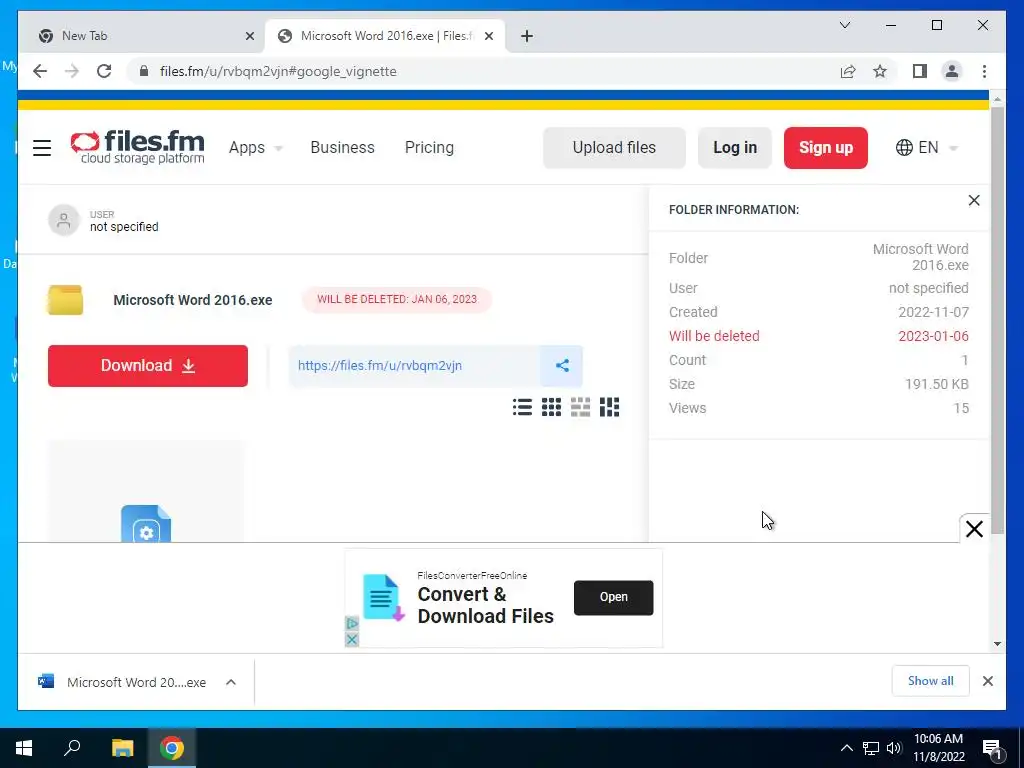
Task: Click the red Download button
Action: (x=148, y=366)
